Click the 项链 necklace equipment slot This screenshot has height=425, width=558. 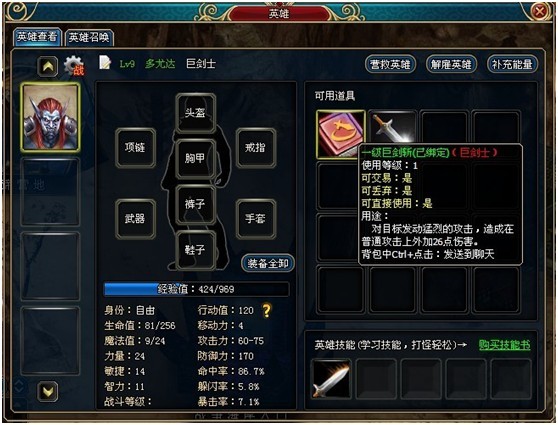point(135,148)
